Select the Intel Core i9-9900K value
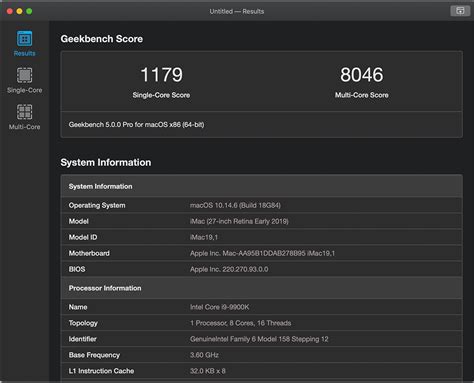 pos(220,307)
